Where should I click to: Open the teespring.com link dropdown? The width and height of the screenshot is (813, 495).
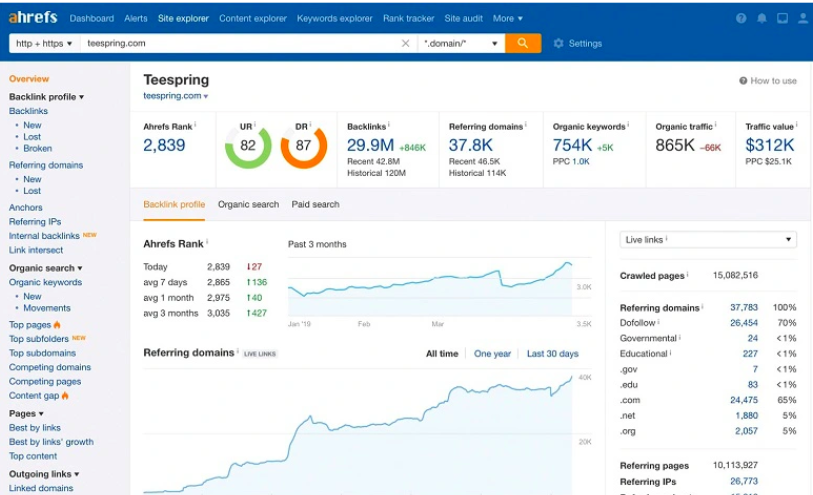[206, 96]
